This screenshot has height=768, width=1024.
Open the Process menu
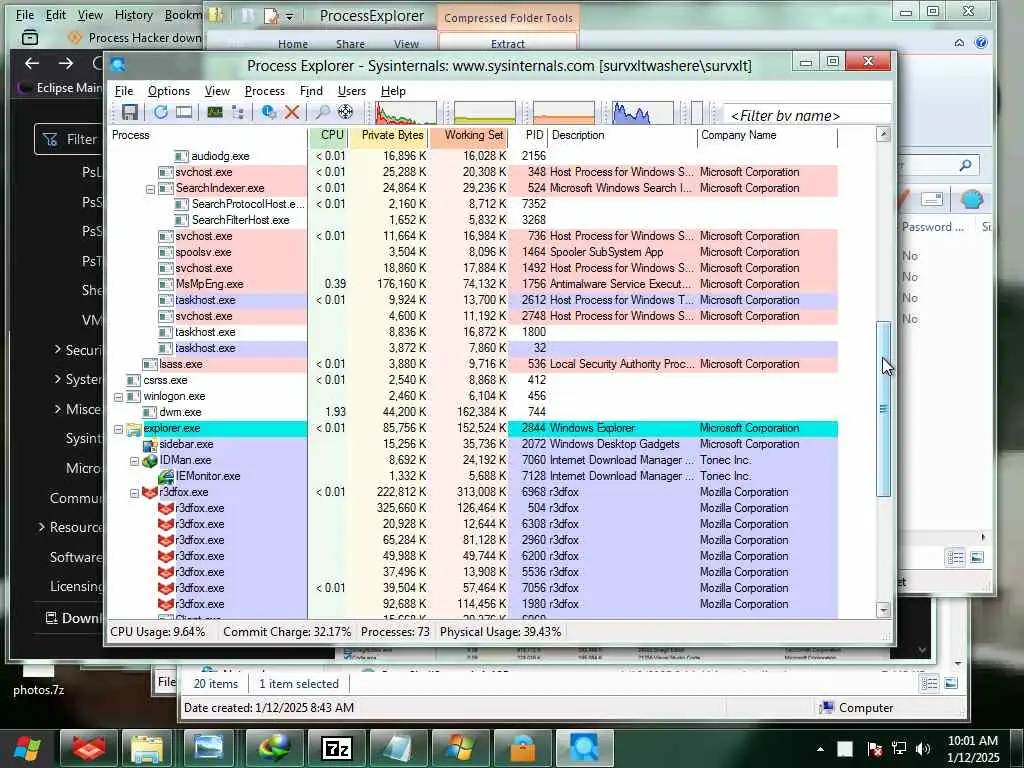(x=264, y=91)
